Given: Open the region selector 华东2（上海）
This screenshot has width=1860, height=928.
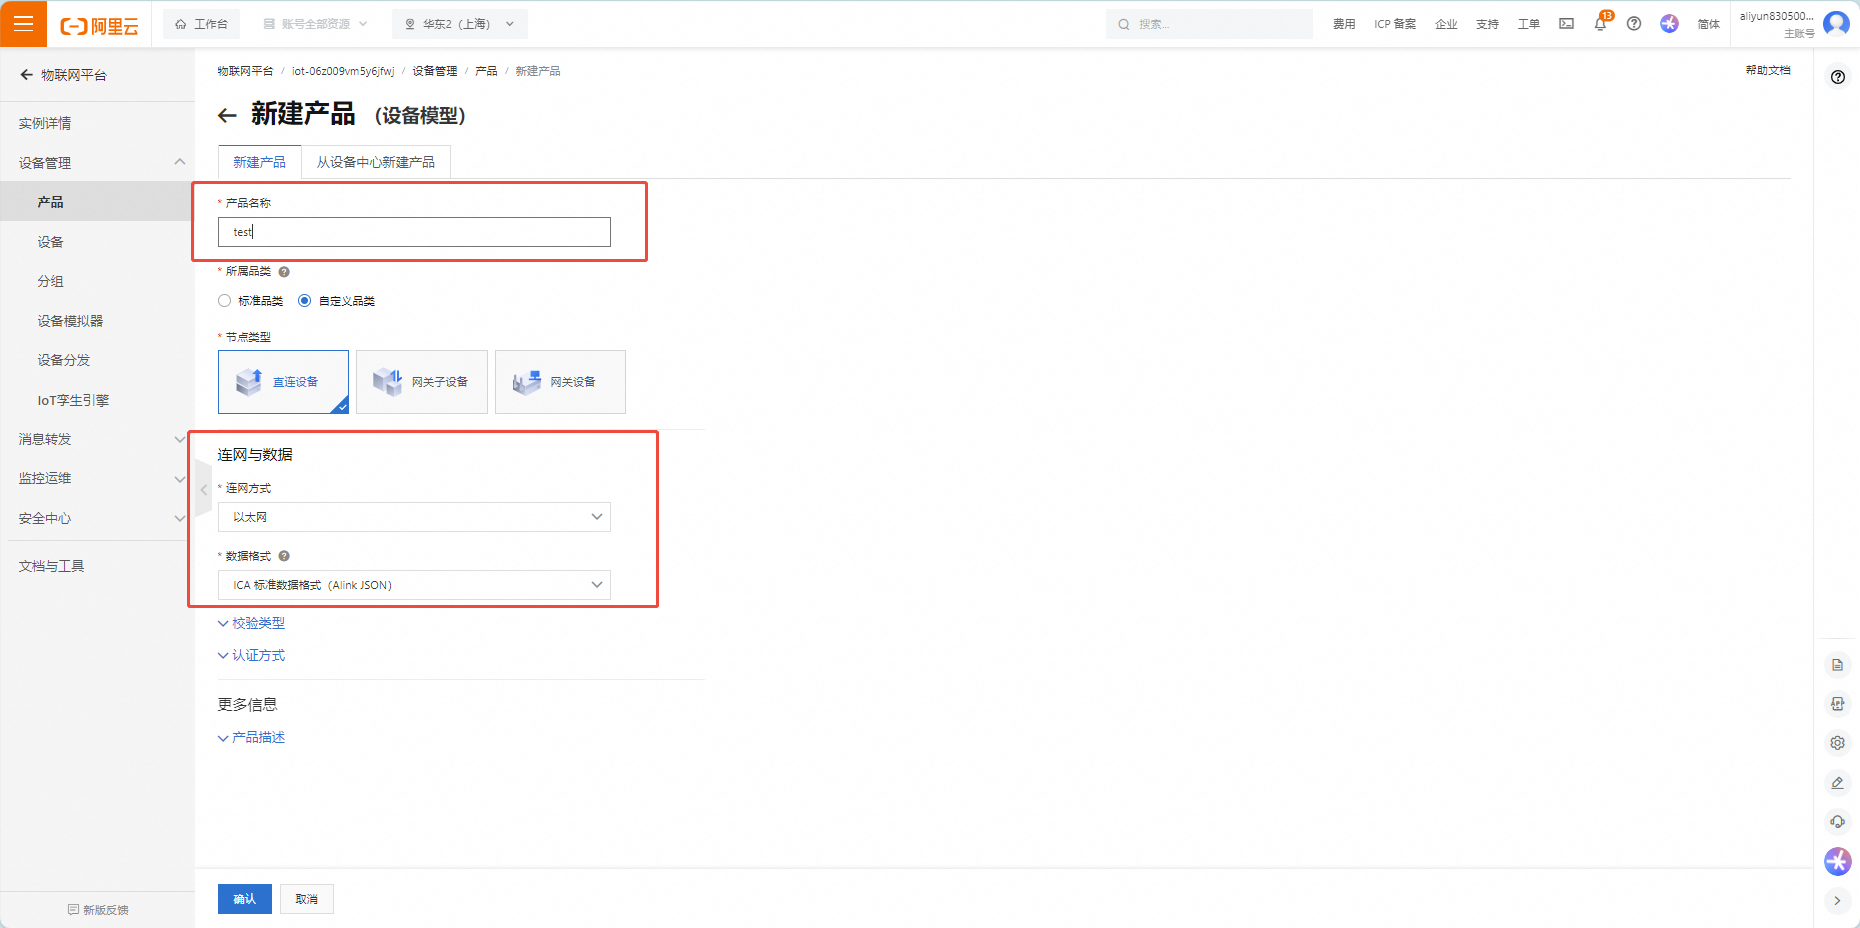Looking at the screenshot, I should pyautogui.click(x=460, y=24).
